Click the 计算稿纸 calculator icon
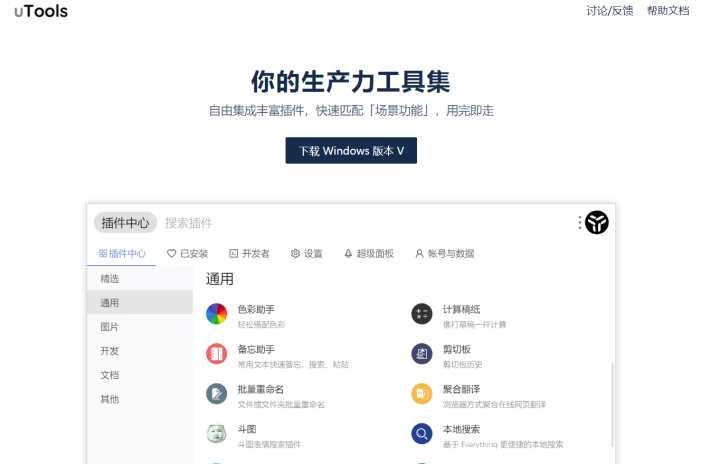 coord(422,314)
